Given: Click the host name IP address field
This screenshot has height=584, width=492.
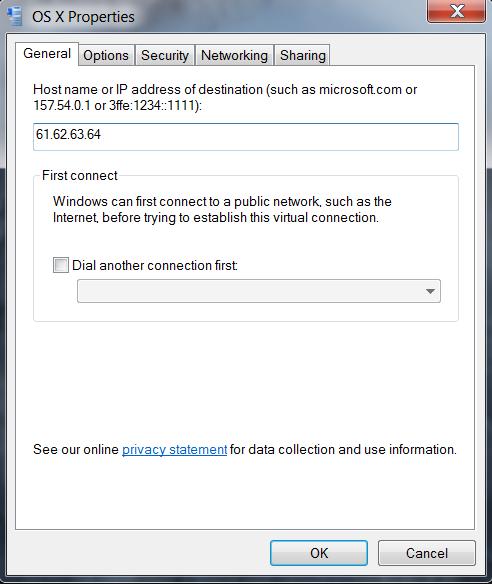Looking at the screenshot, I should (246, 137).
